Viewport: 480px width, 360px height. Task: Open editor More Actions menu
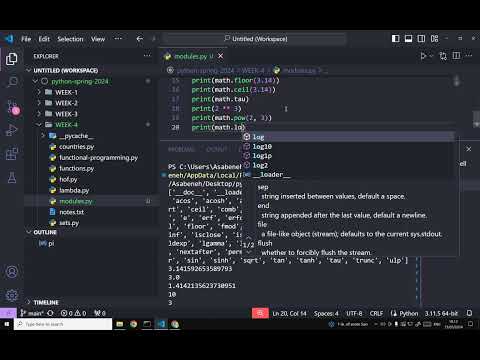(x=469, y=56)
